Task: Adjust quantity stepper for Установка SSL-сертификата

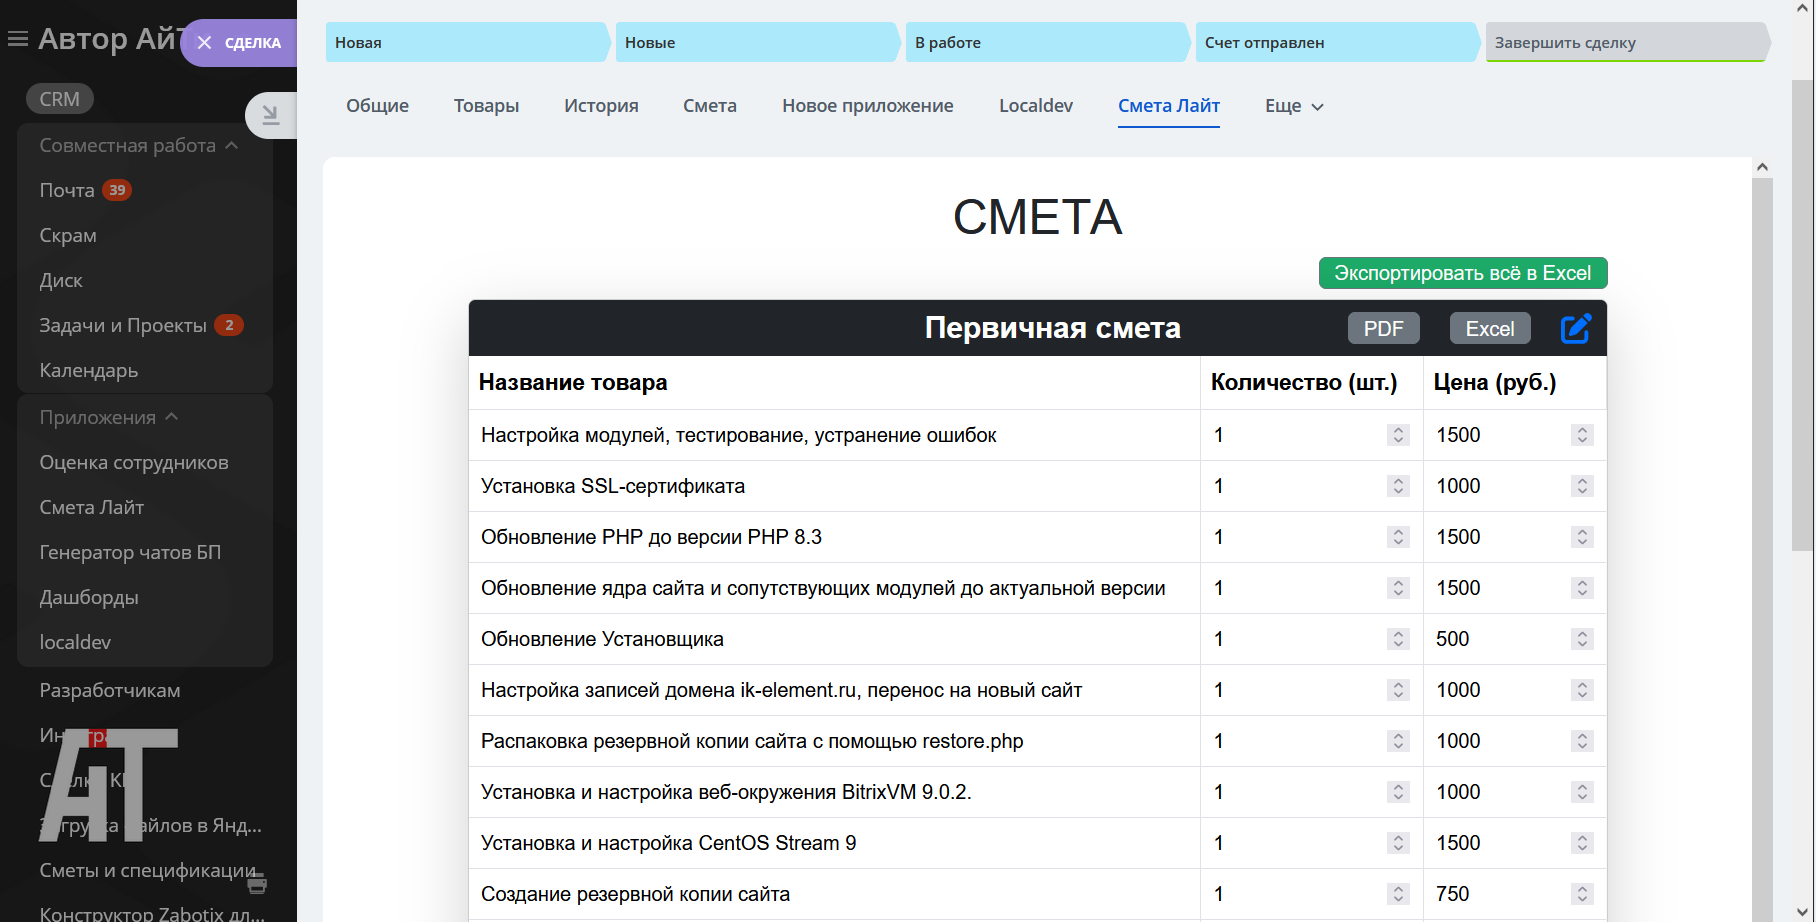Action: pyautogui.click(x=1398, y=486)
